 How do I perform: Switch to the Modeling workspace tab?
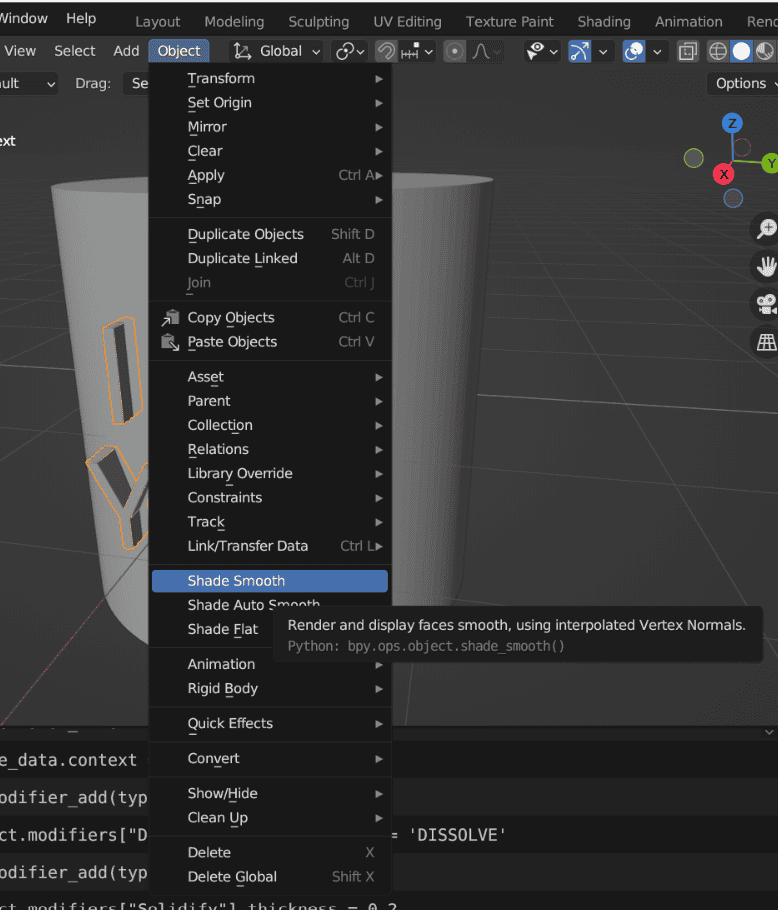[234, 22]
